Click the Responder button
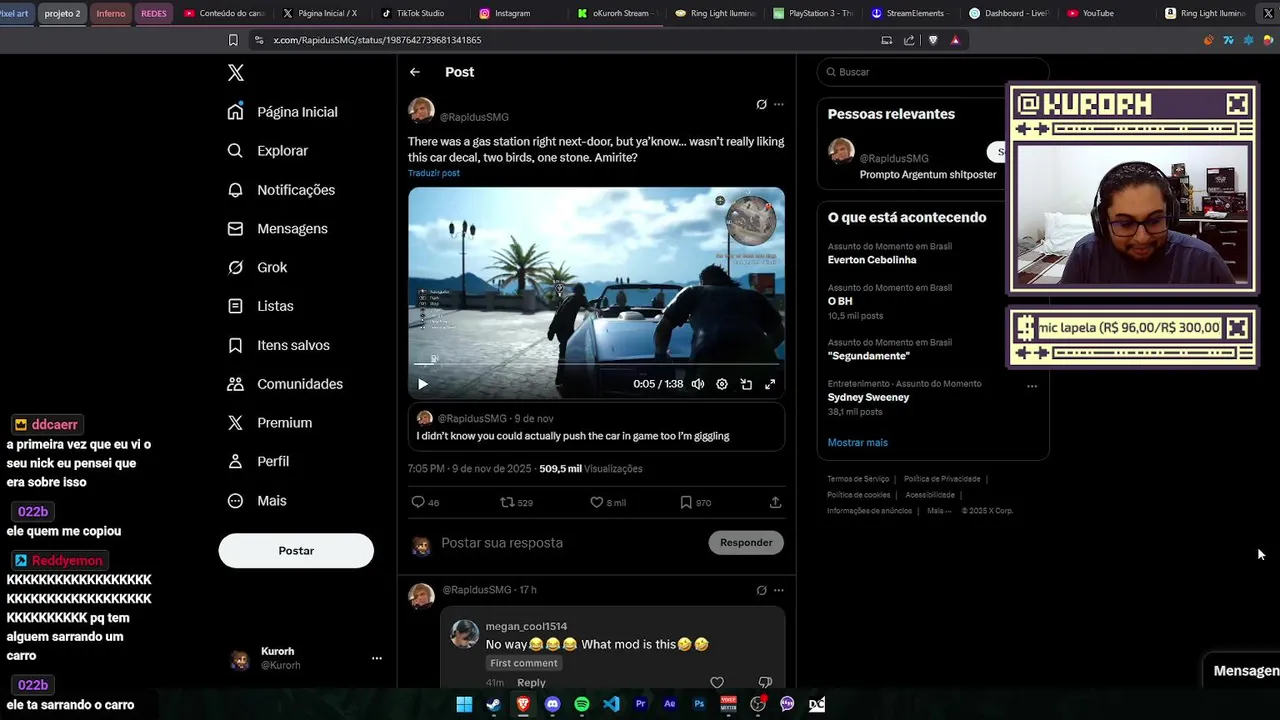 746,543
